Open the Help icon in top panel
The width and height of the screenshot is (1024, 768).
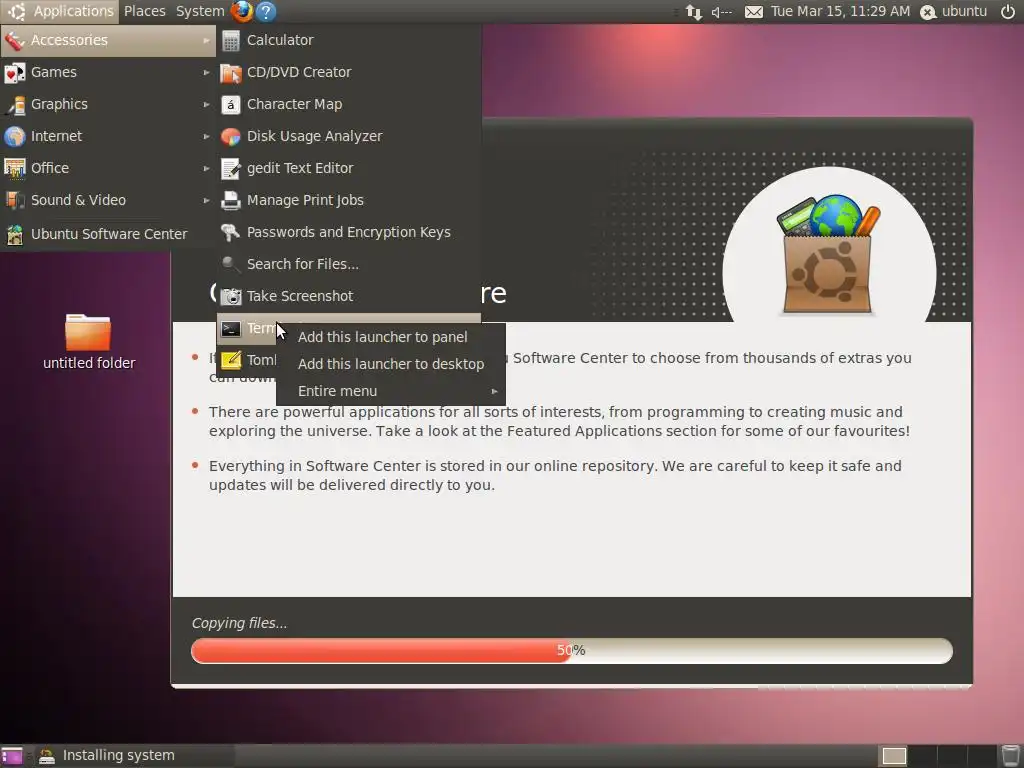point(266,11)
